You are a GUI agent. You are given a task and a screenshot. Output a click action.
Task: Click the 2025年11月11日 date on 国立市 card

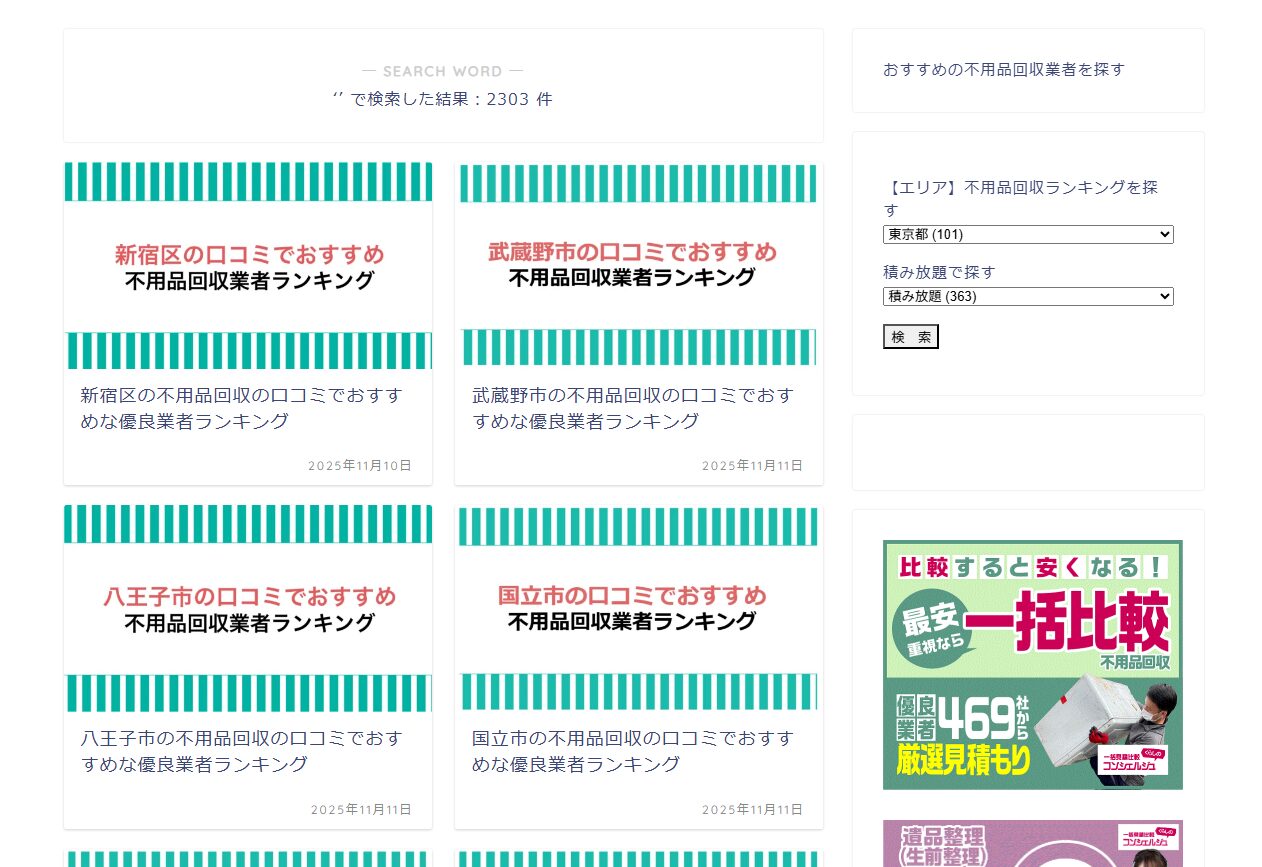point(752,810)
